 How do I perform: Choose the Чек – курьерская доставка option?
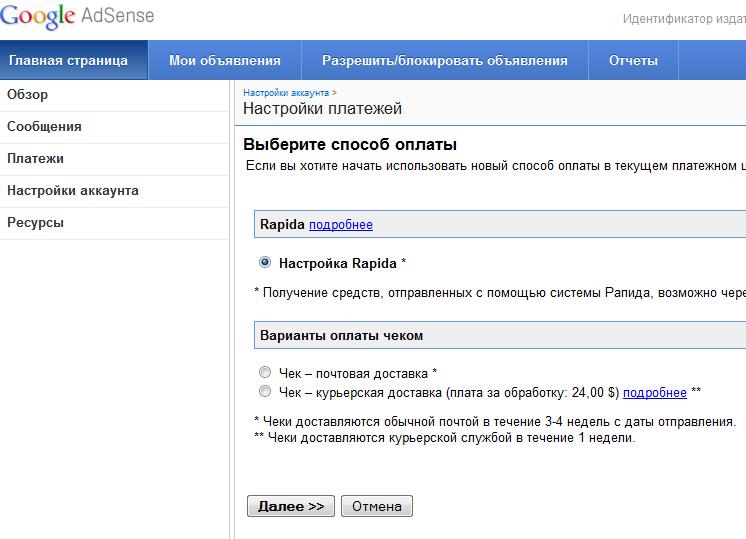pos(265,392)
